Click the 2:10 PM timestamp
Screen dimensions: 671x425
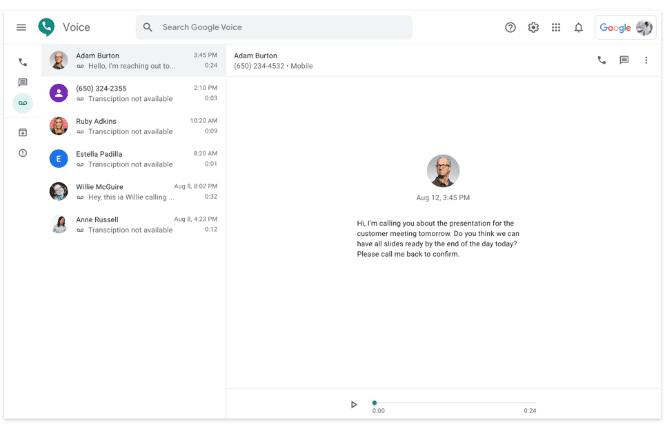coord(205,88)
